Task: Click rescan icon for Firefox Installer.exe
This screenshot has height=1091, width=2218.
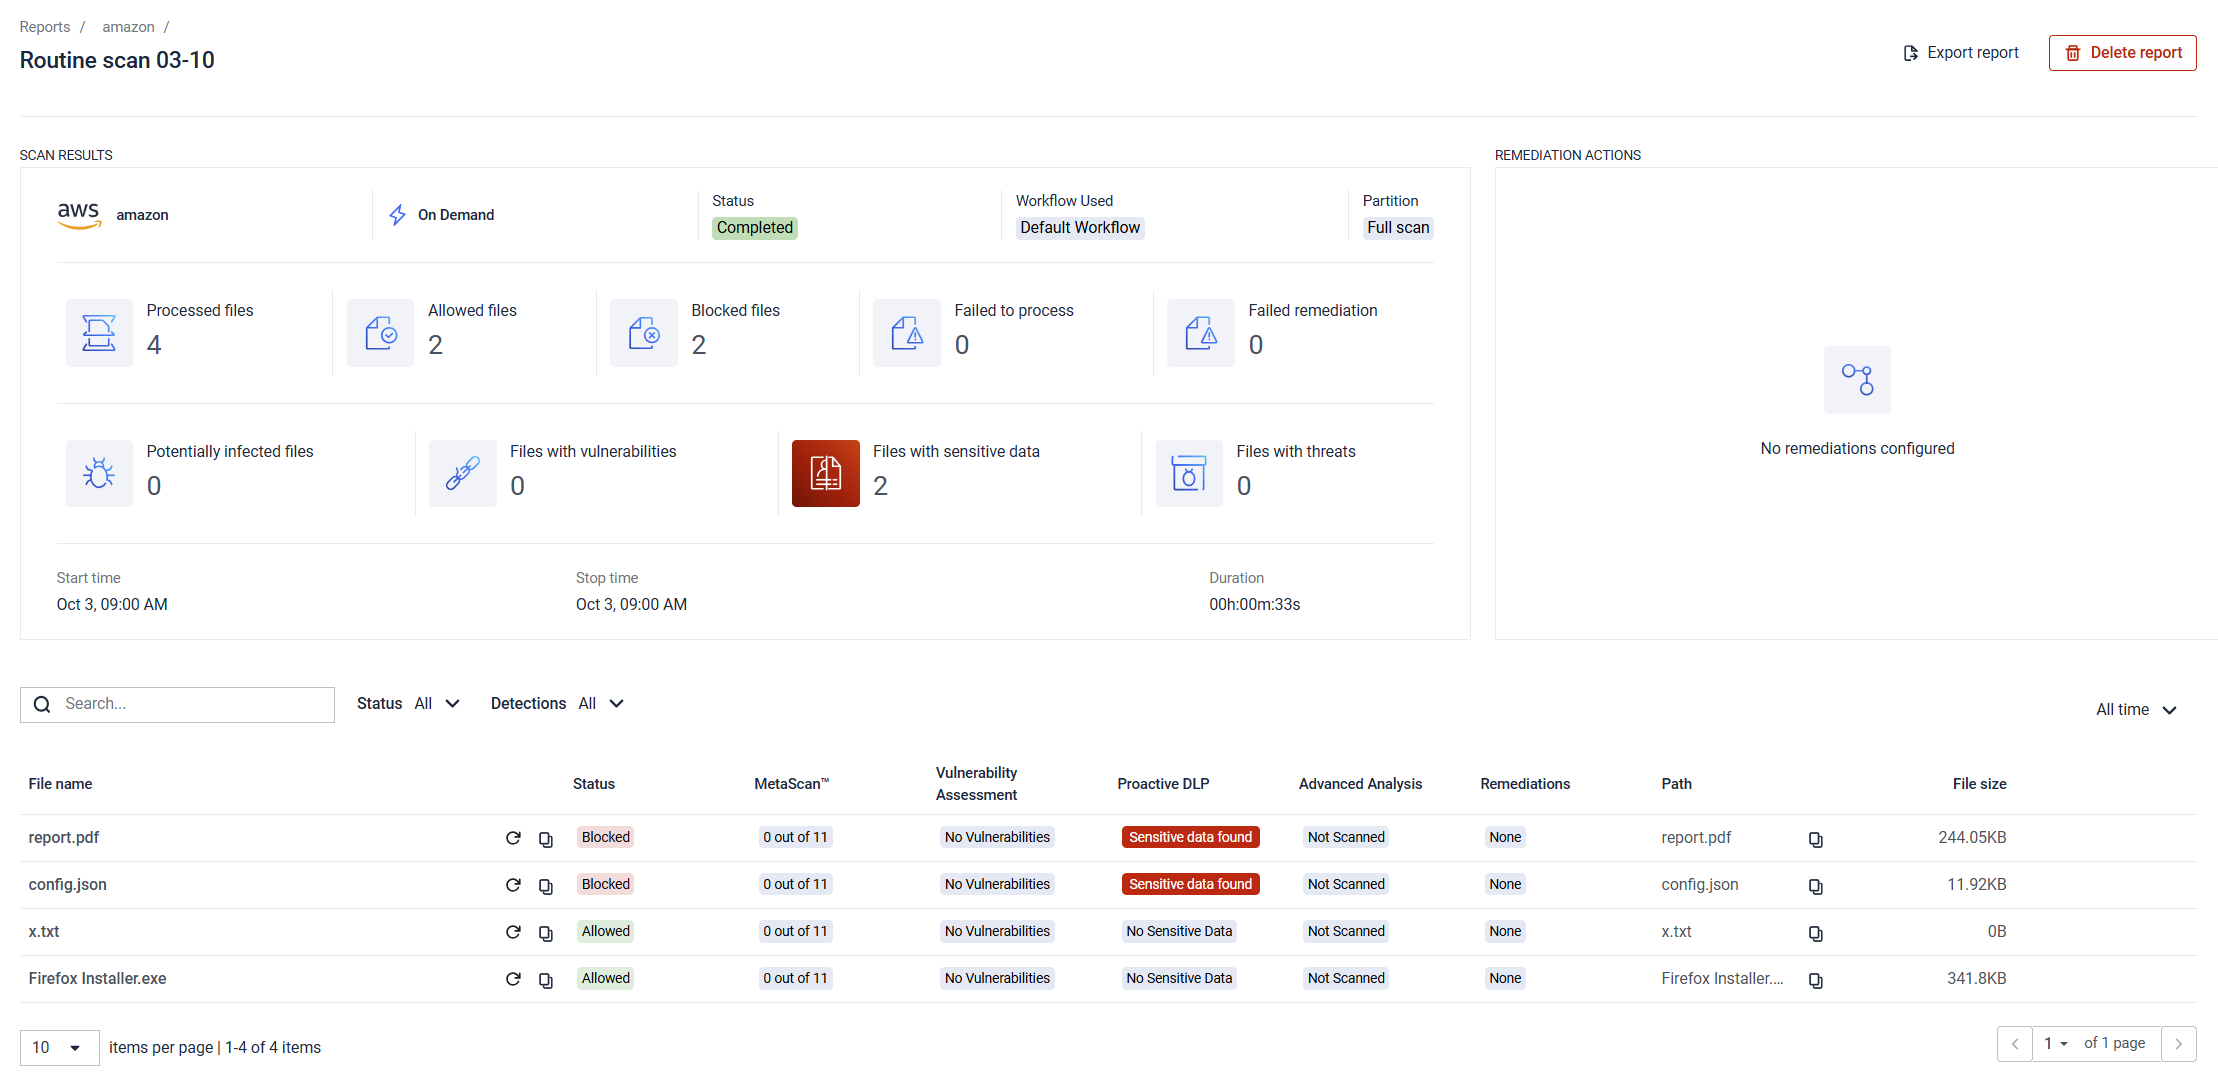Action: tap(513, 979)
